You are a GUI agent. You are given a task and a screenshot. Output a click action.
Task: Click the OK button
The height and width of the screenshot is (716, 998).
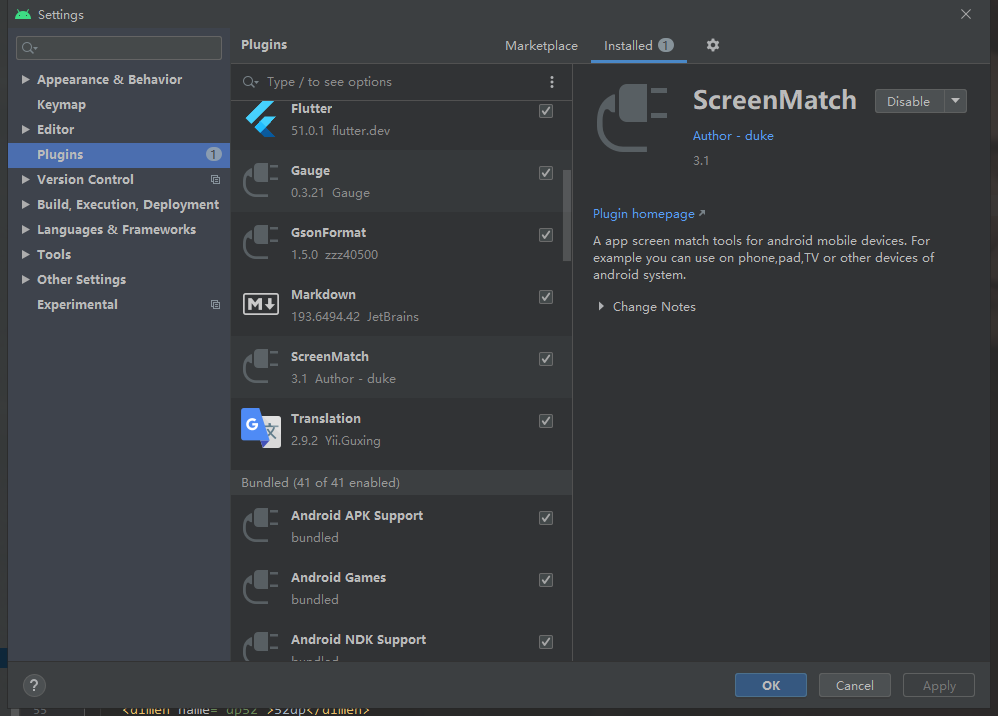pyautogui.click(x=771, y=685)
